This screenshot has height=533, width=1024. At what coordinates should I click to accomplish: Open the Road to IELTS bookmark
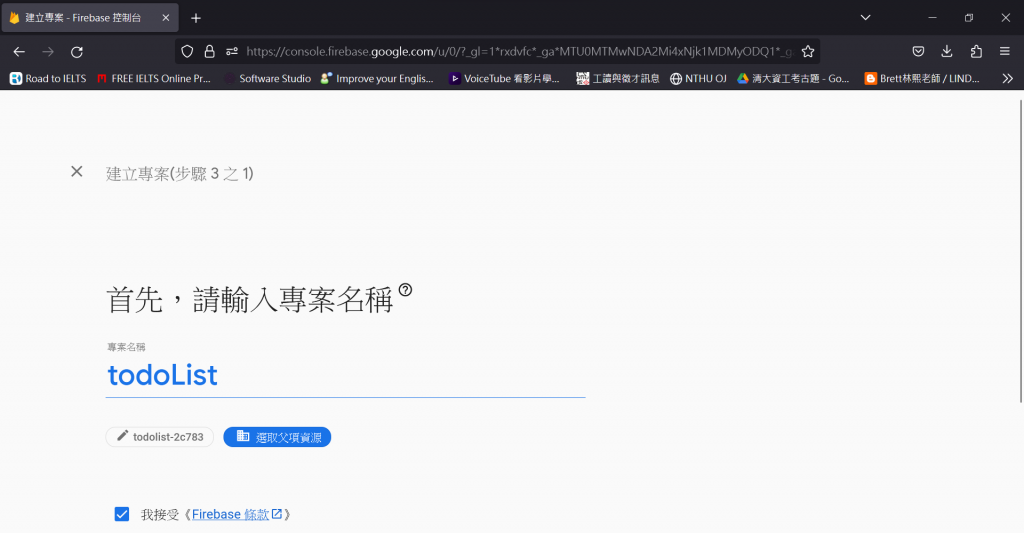tap(48, 78)
